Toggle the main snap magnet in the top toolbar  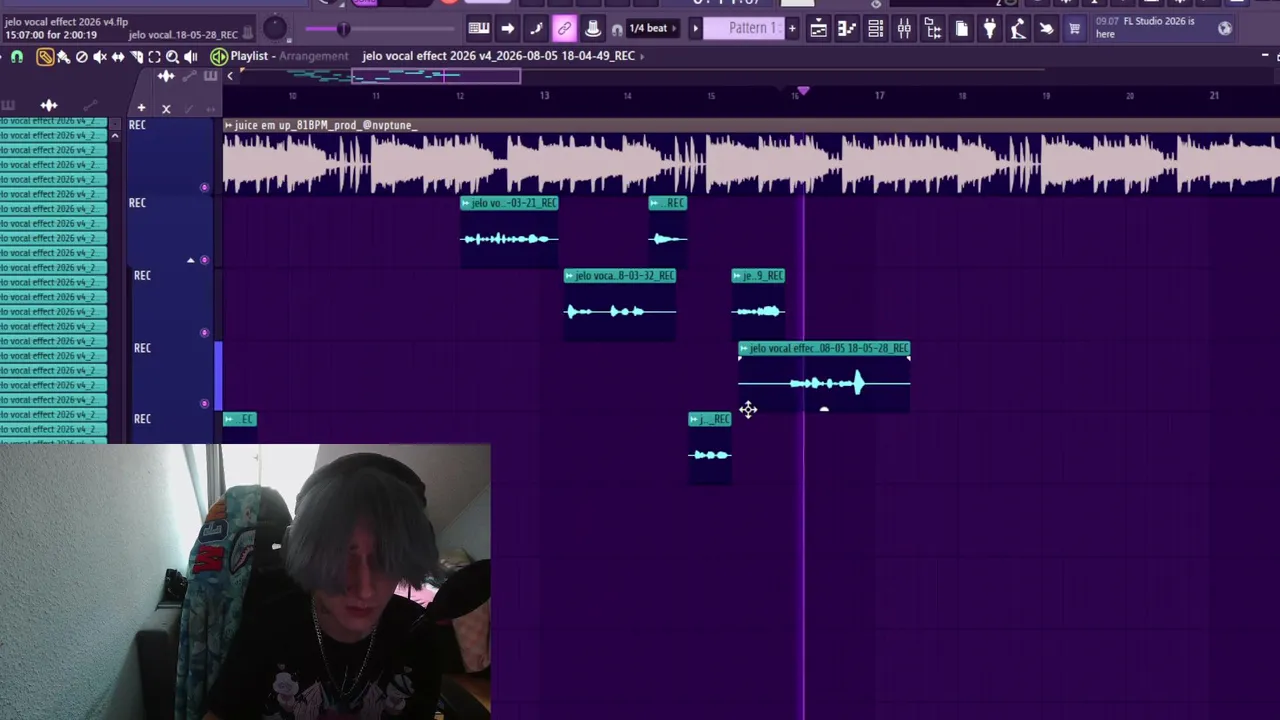[616, 29]
